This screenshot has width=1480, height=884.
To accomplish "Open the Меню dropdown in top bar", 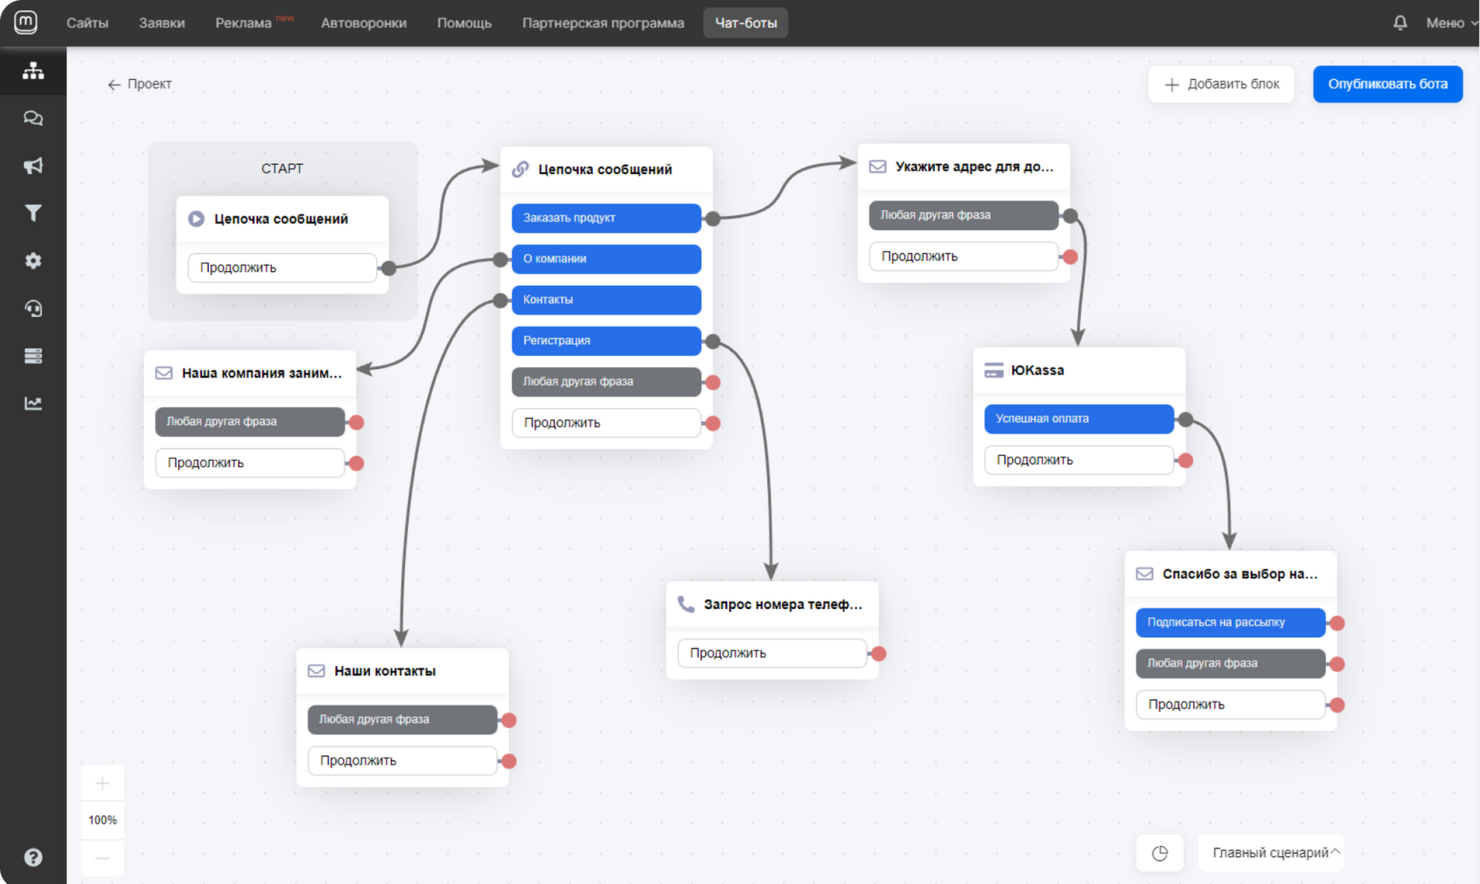I will pyautogui.click(x=1451, y=23).
